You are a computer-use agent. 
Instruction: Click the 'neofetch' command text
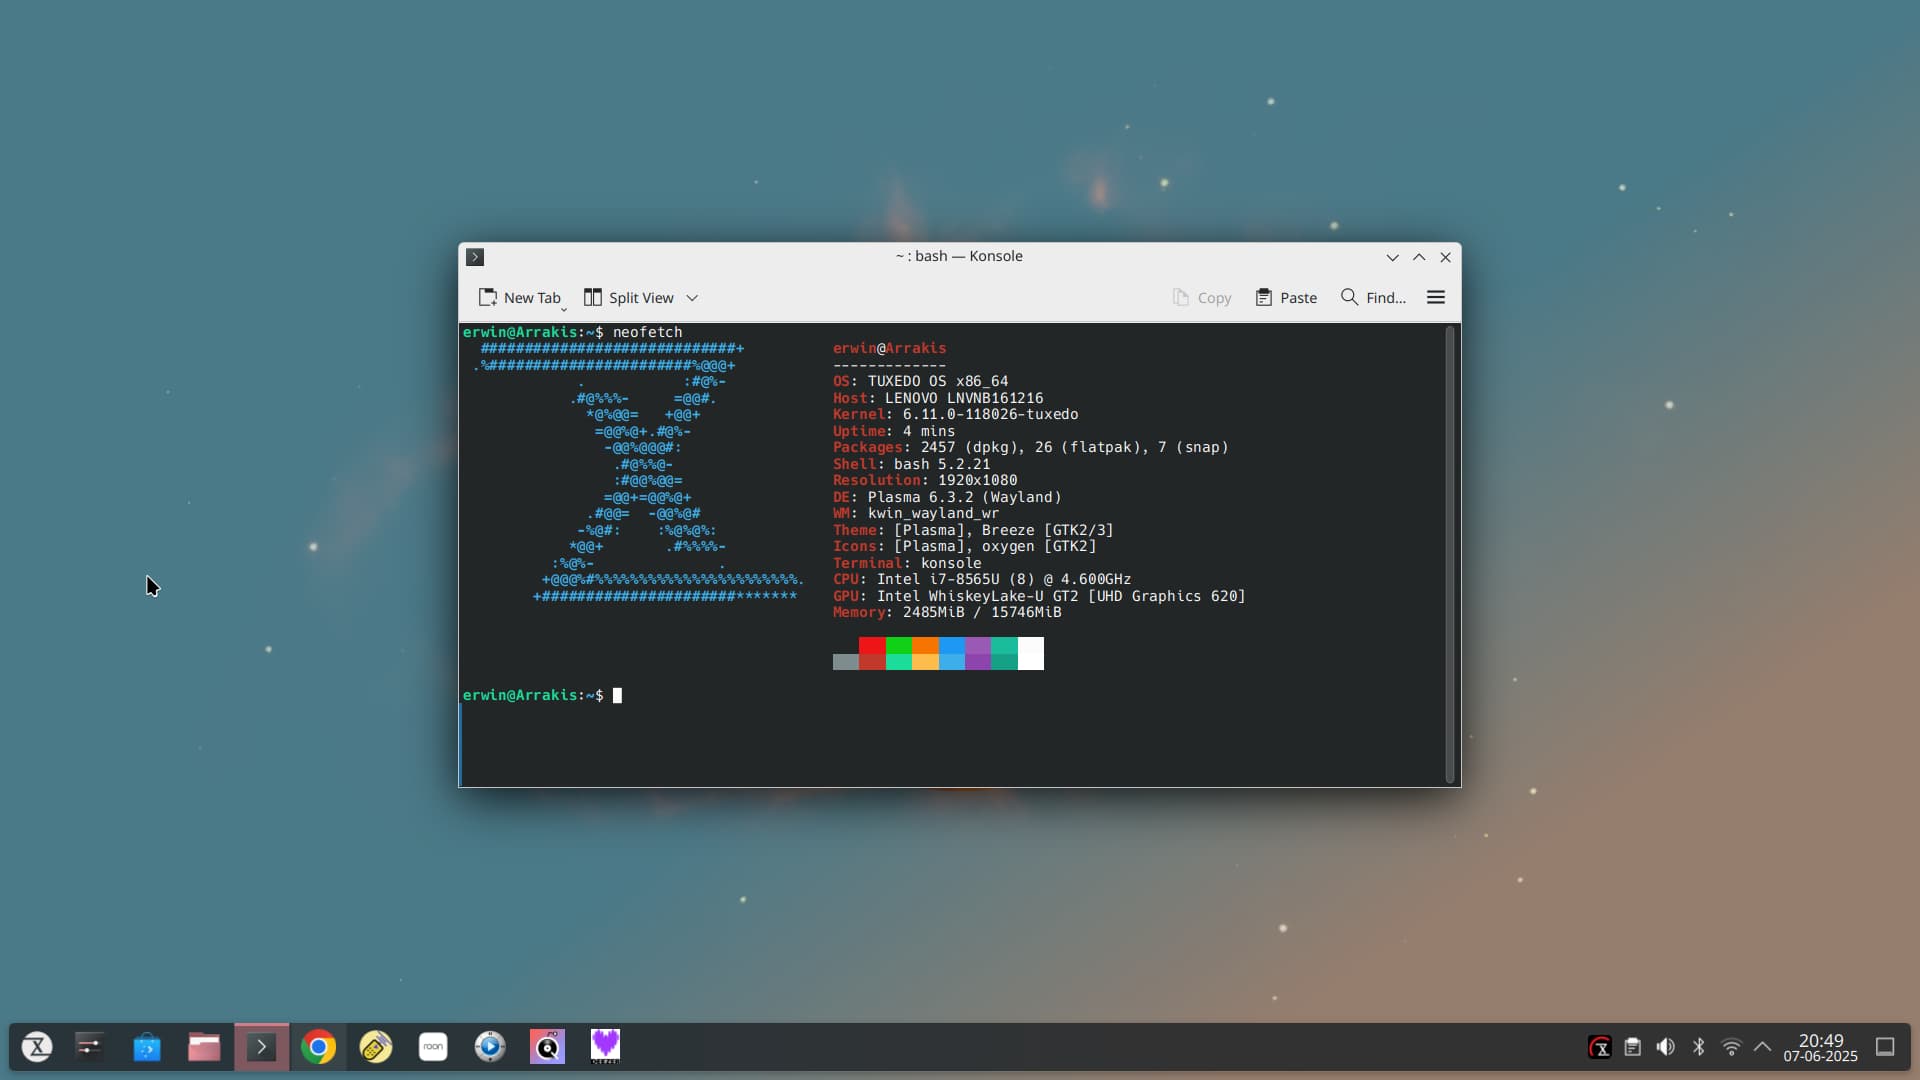pos(647,332)
